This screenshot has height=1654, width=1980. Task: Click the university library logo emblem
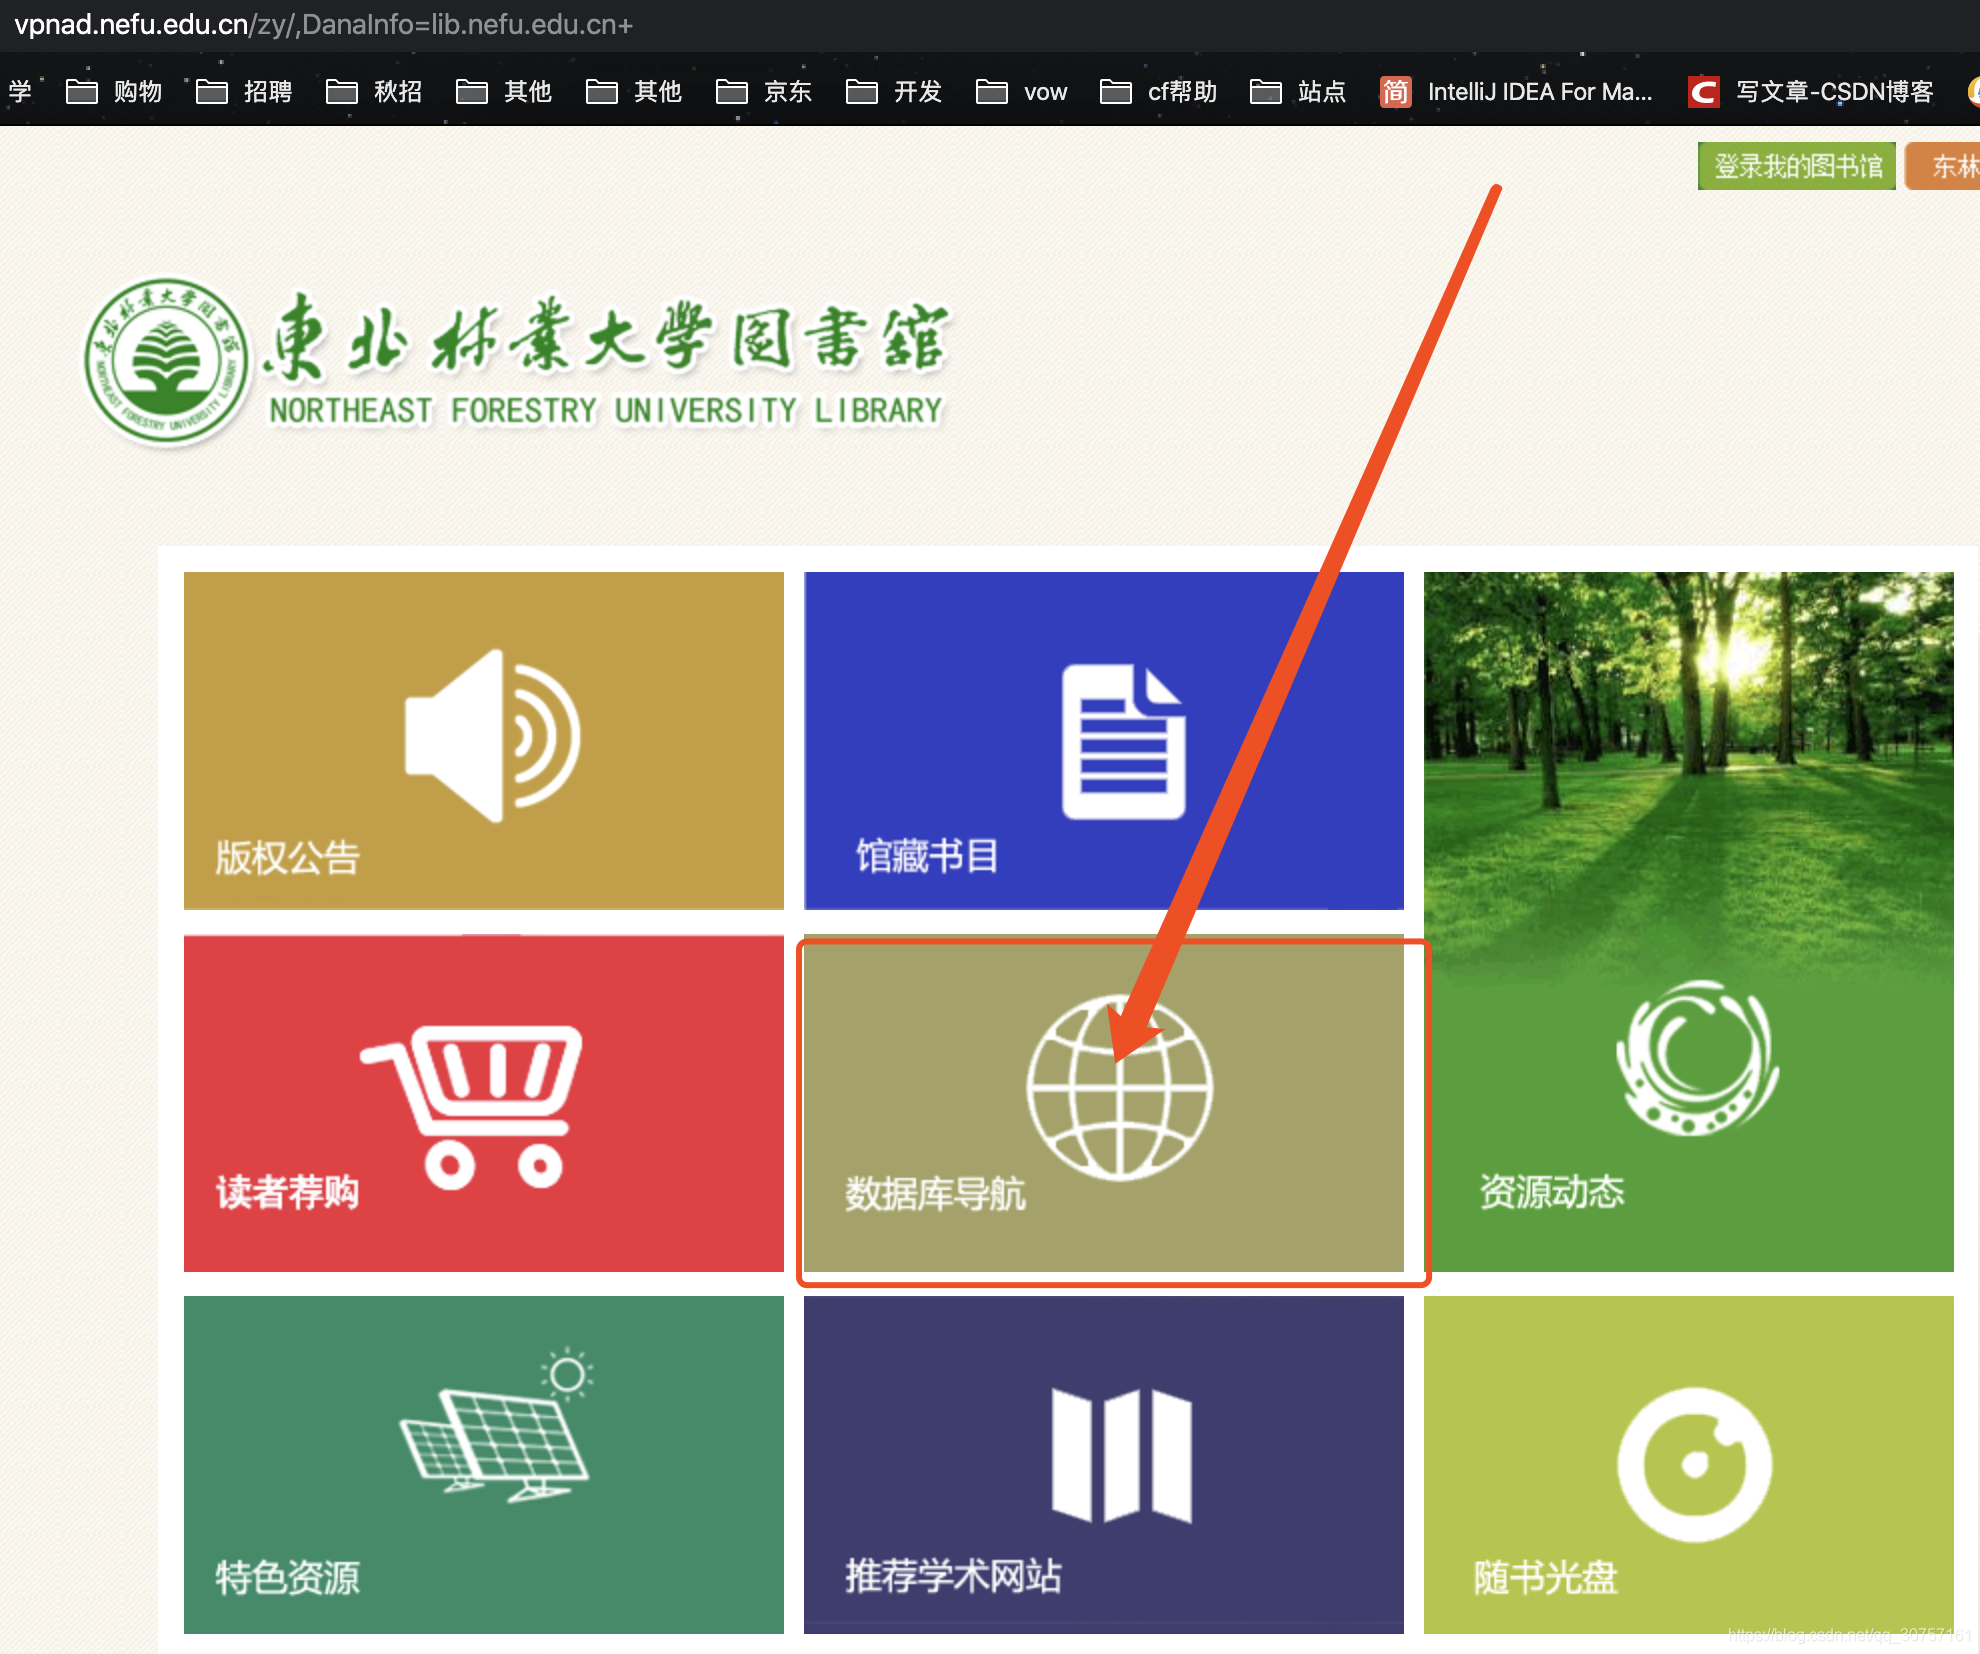pyautogui.click(x=166, y=361)
